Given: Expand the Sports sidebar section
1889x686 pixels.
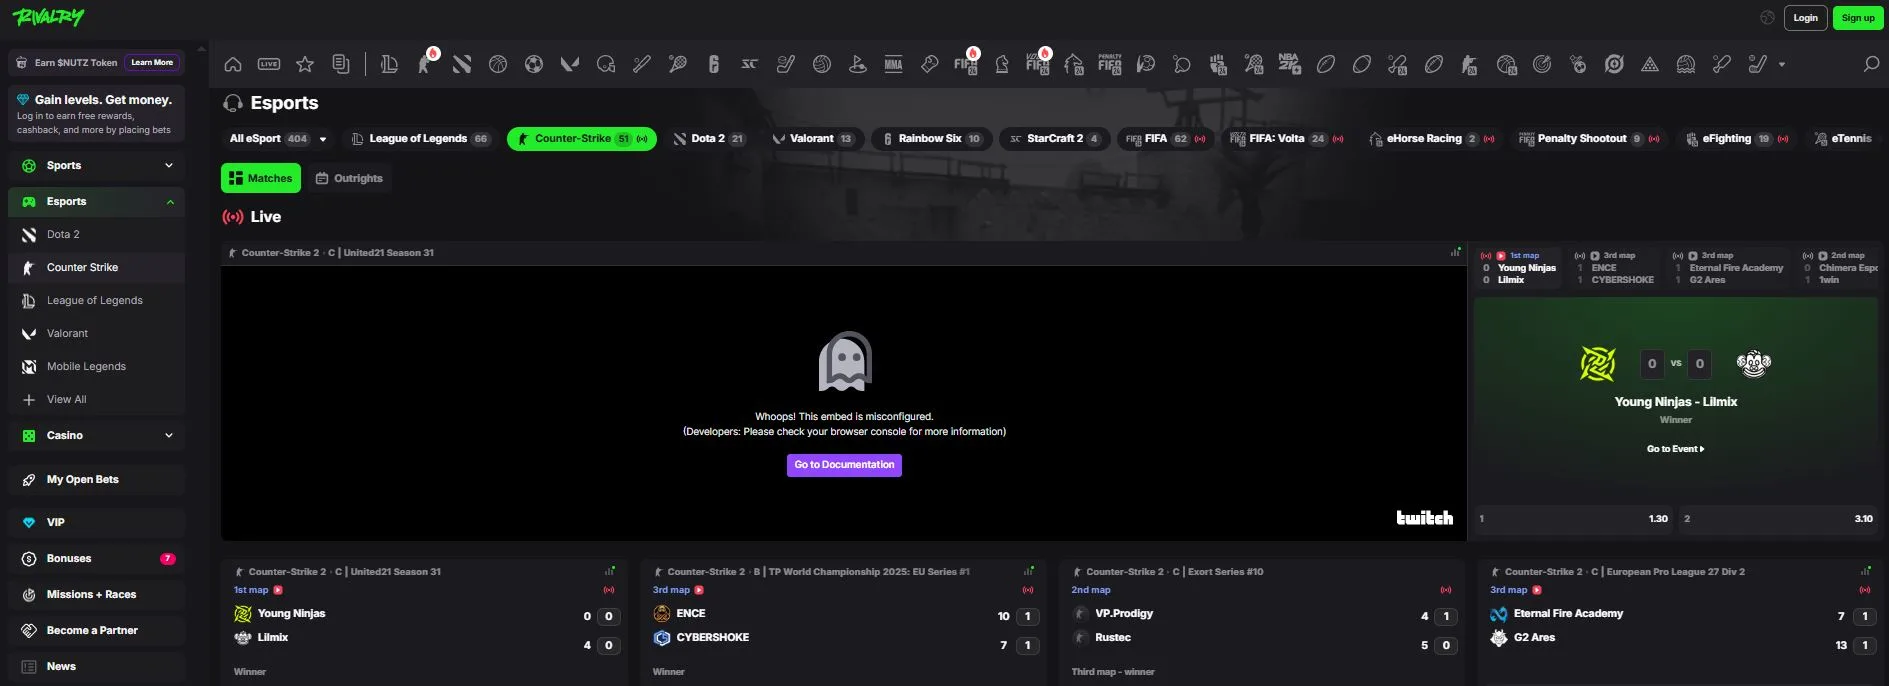Looking at the screenshot, I should [x=168, y=165].
